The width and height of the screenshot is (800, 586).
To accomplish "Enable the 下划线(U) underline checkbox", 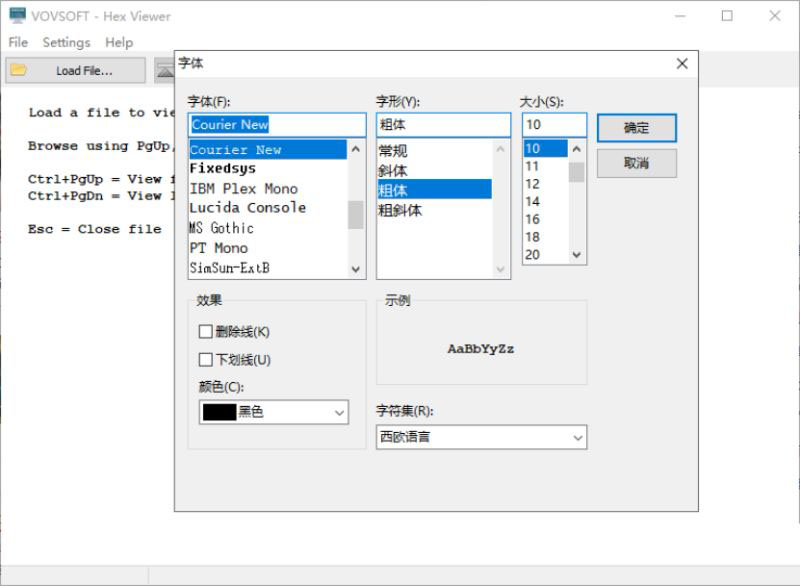I will coord(206,360).
